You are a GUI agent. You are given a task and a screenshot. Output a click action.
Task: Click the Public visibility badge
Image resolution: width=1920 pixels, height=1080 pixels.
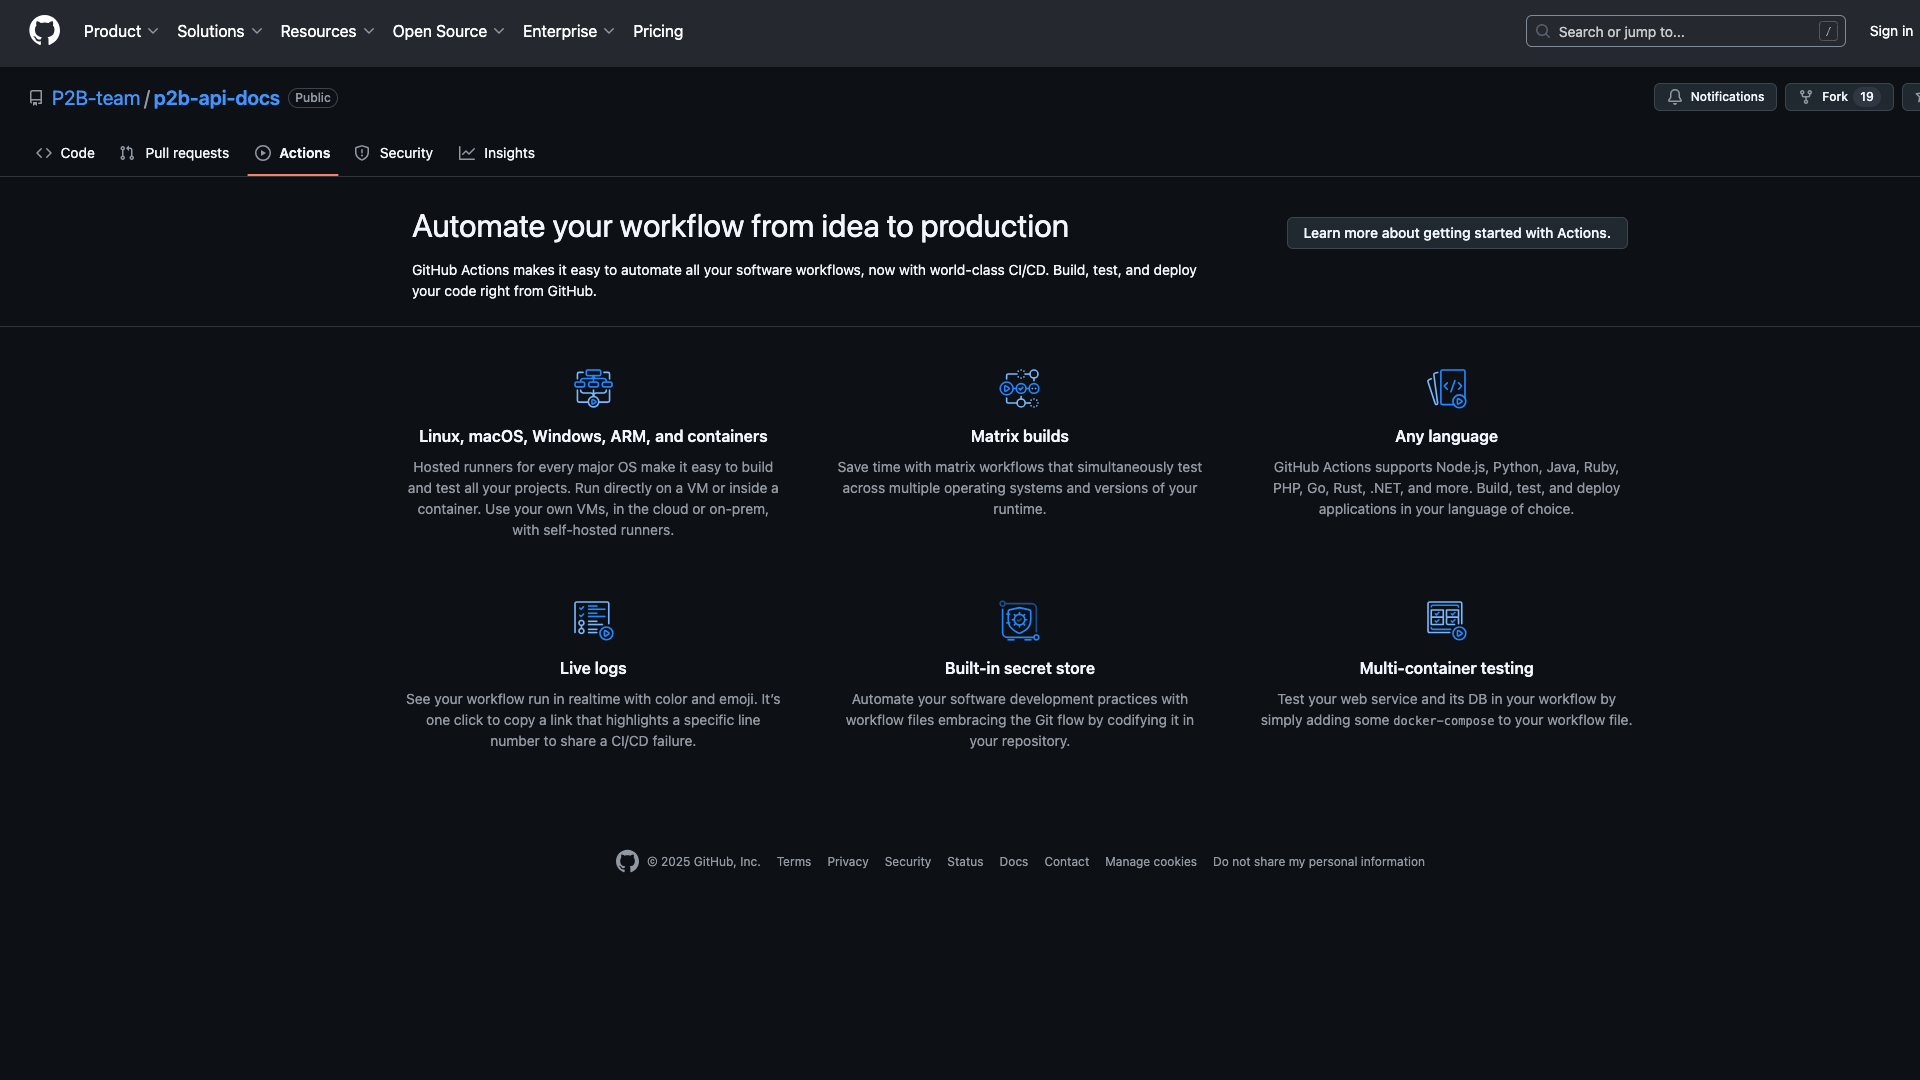tap(313, 98)
